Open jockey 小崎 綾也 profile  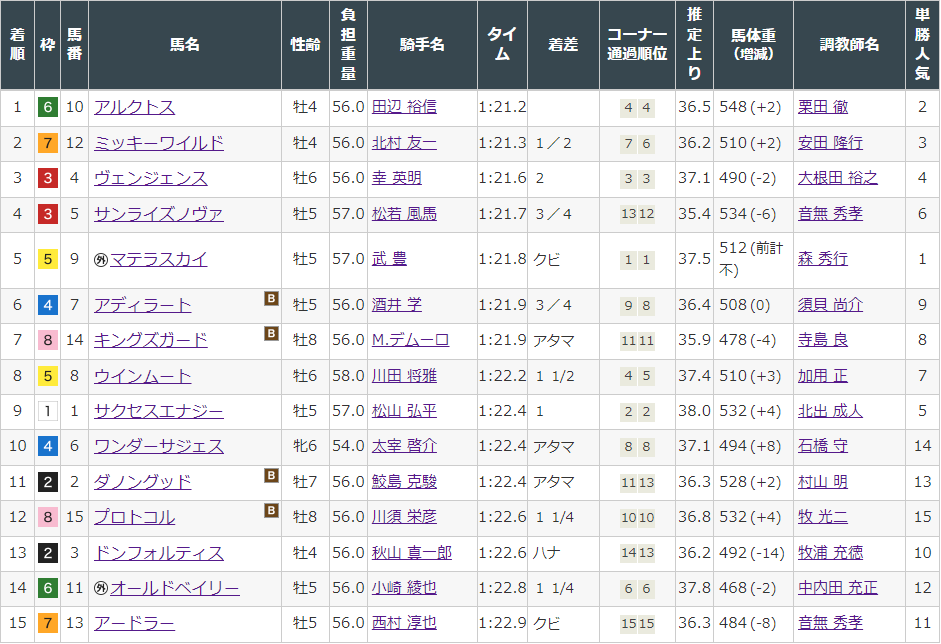404,588
